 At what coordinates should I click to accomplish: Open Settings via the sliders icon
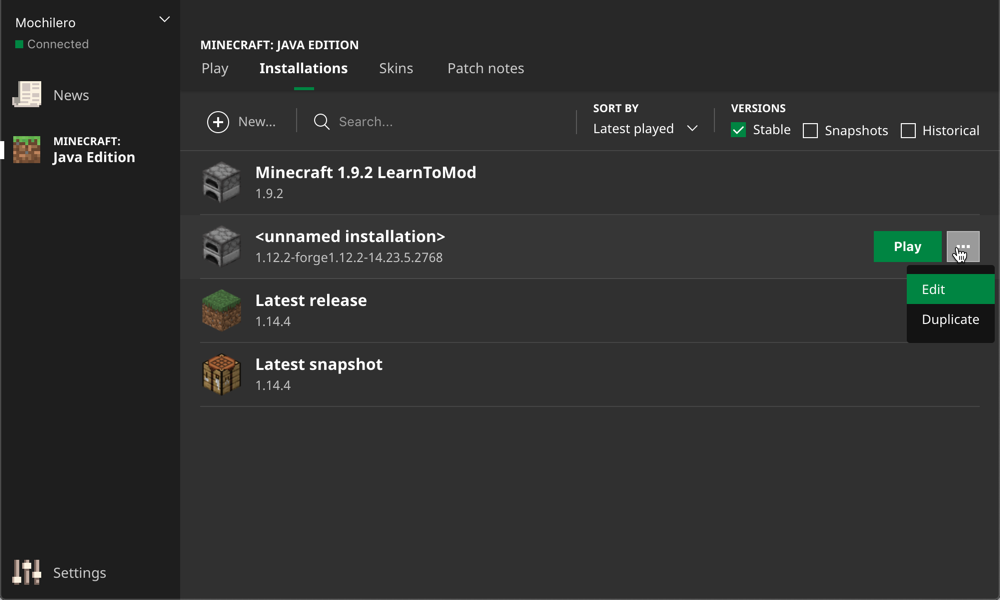pos(27,572)
